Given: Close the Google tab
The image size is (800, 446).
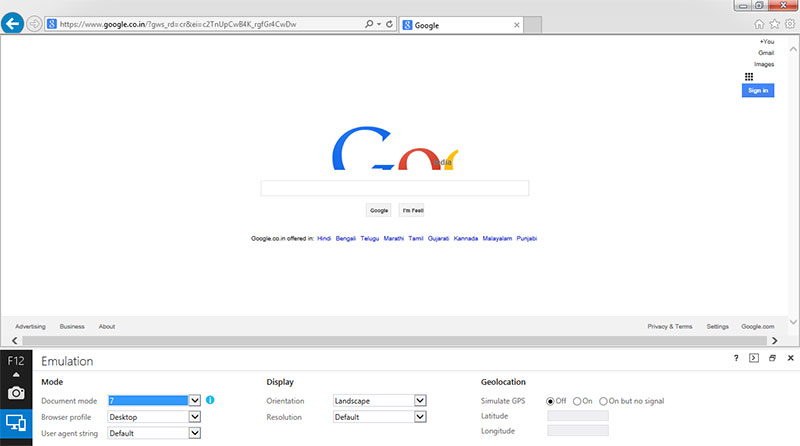Looking at the screenshot, I should pyautogui.click(x=516, y=25).
